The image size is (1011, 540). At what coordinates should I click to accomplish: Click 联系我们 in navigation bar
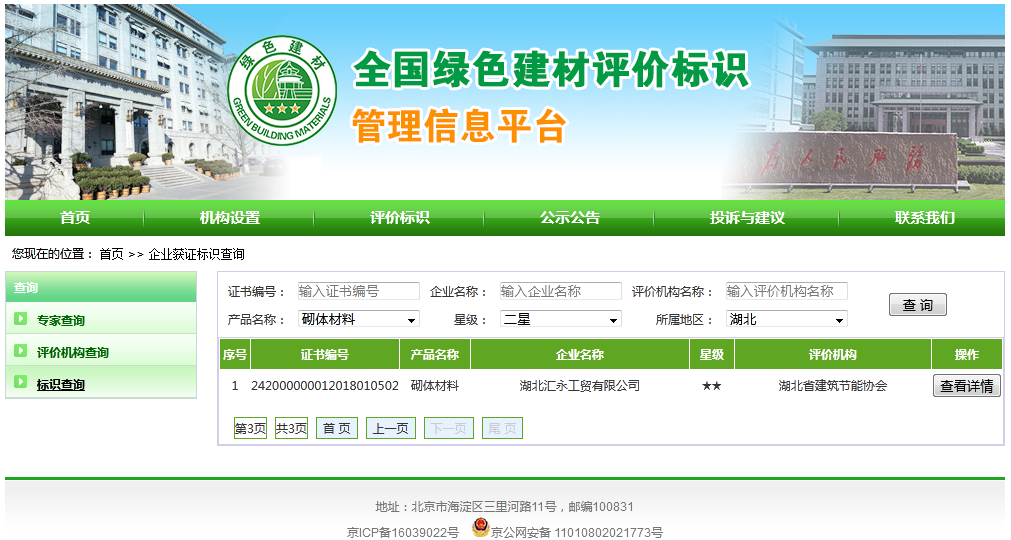point(924,218)
